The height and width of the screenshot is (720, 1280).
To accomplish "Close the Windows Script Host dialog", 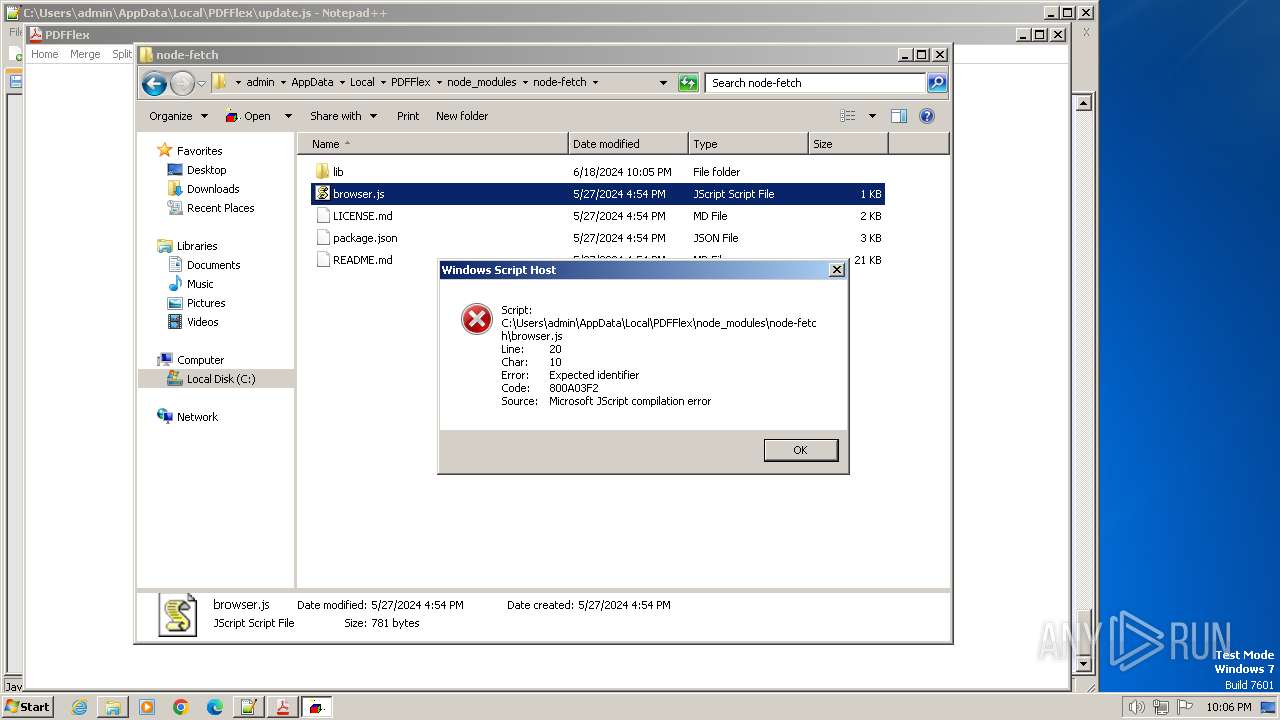I will (837, 270).
